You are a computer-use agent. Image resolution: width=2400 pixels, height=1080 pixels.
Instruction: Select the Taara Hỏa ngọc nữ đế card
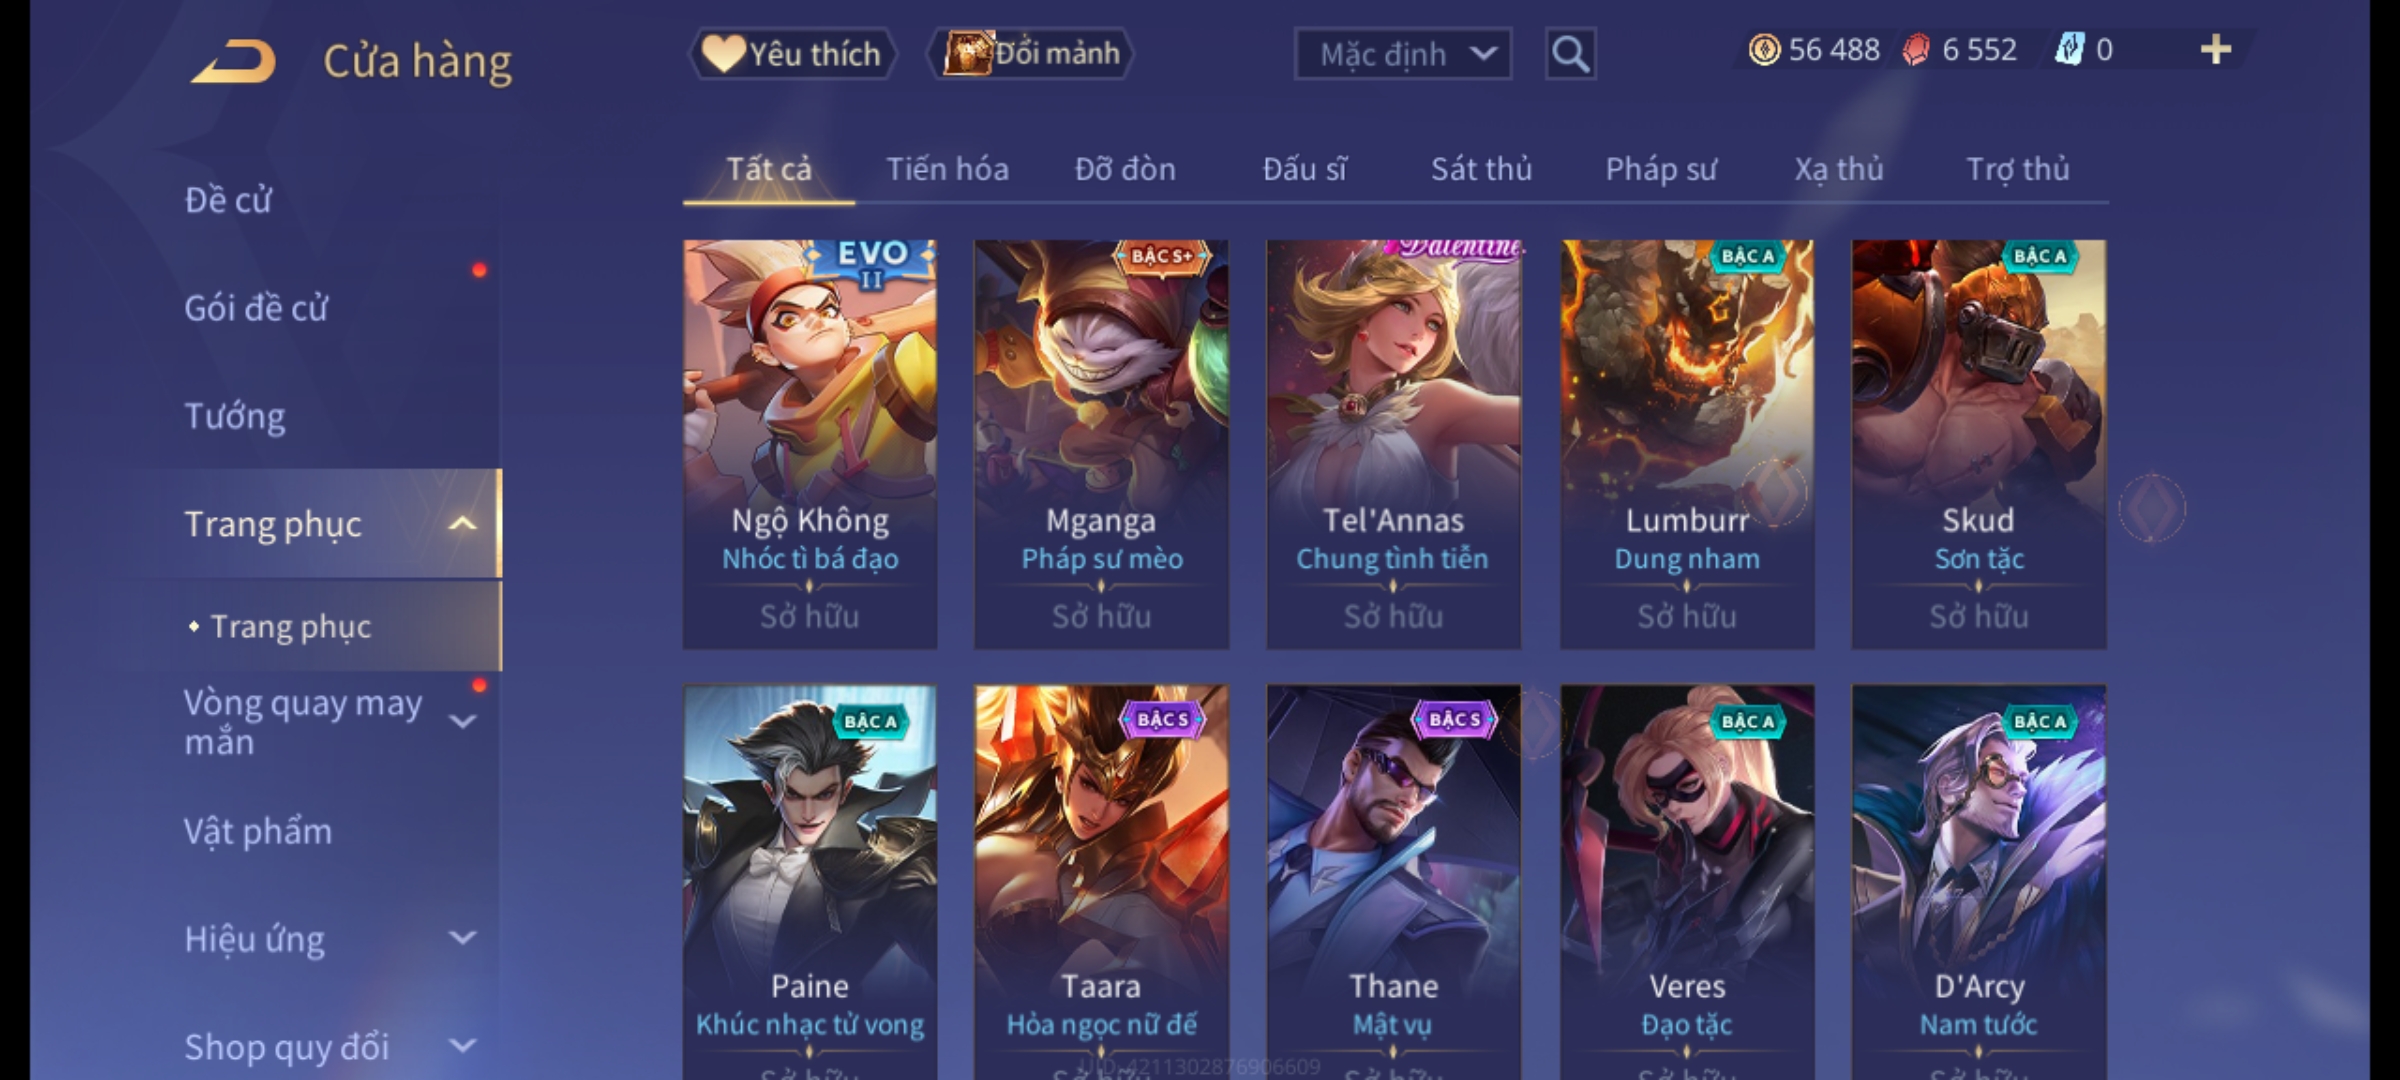pos(1101,882)
